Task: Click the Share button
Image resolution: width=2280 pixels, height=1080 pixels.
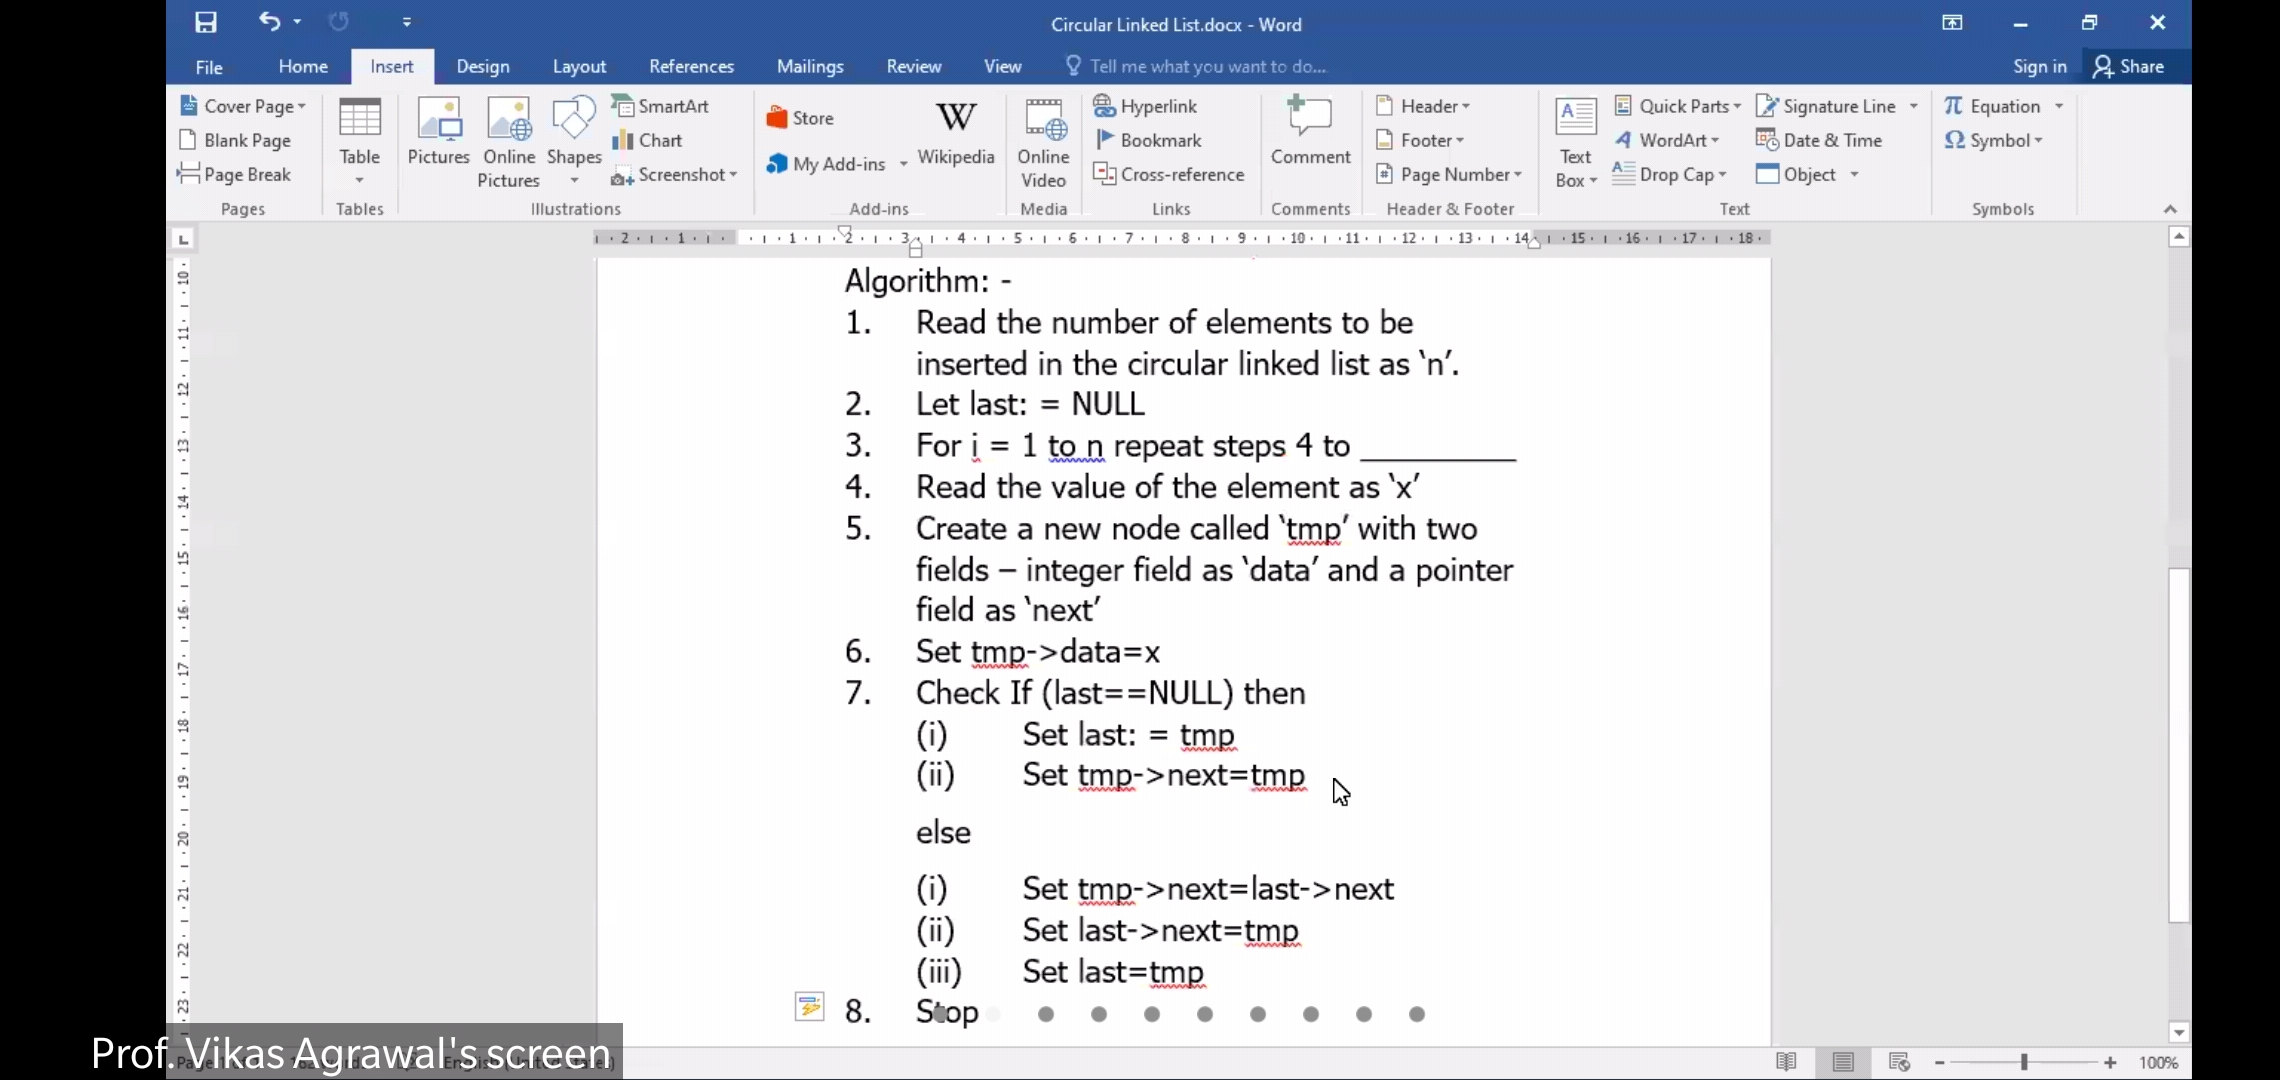Action: pos(2129,66)
